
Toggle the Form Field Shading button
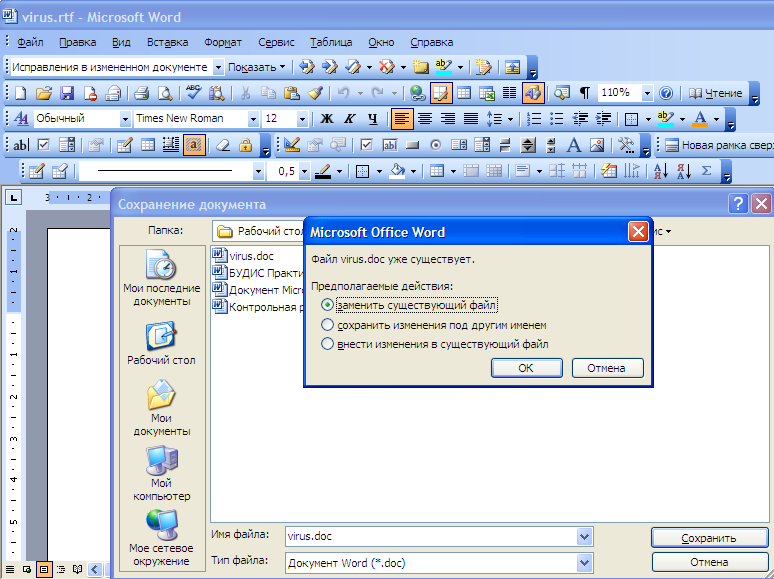(x=194, y=145)
